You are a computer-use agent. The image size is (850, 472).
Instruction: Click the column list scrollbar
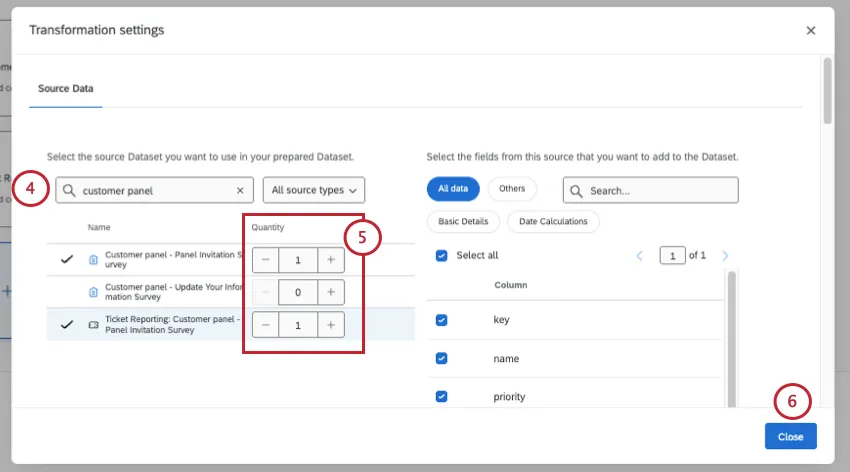coord(732,339)
